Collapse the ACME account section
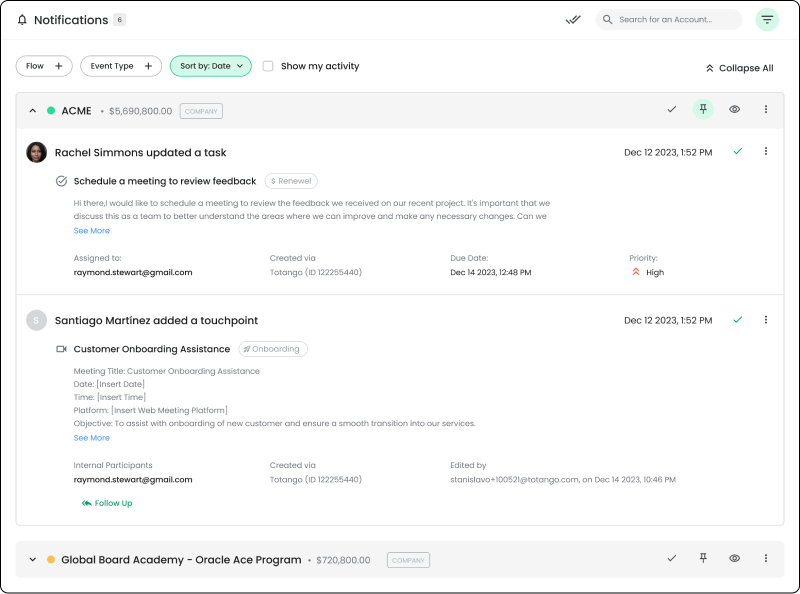This screenshot has height=594, width=800. [x=33, y=111]
